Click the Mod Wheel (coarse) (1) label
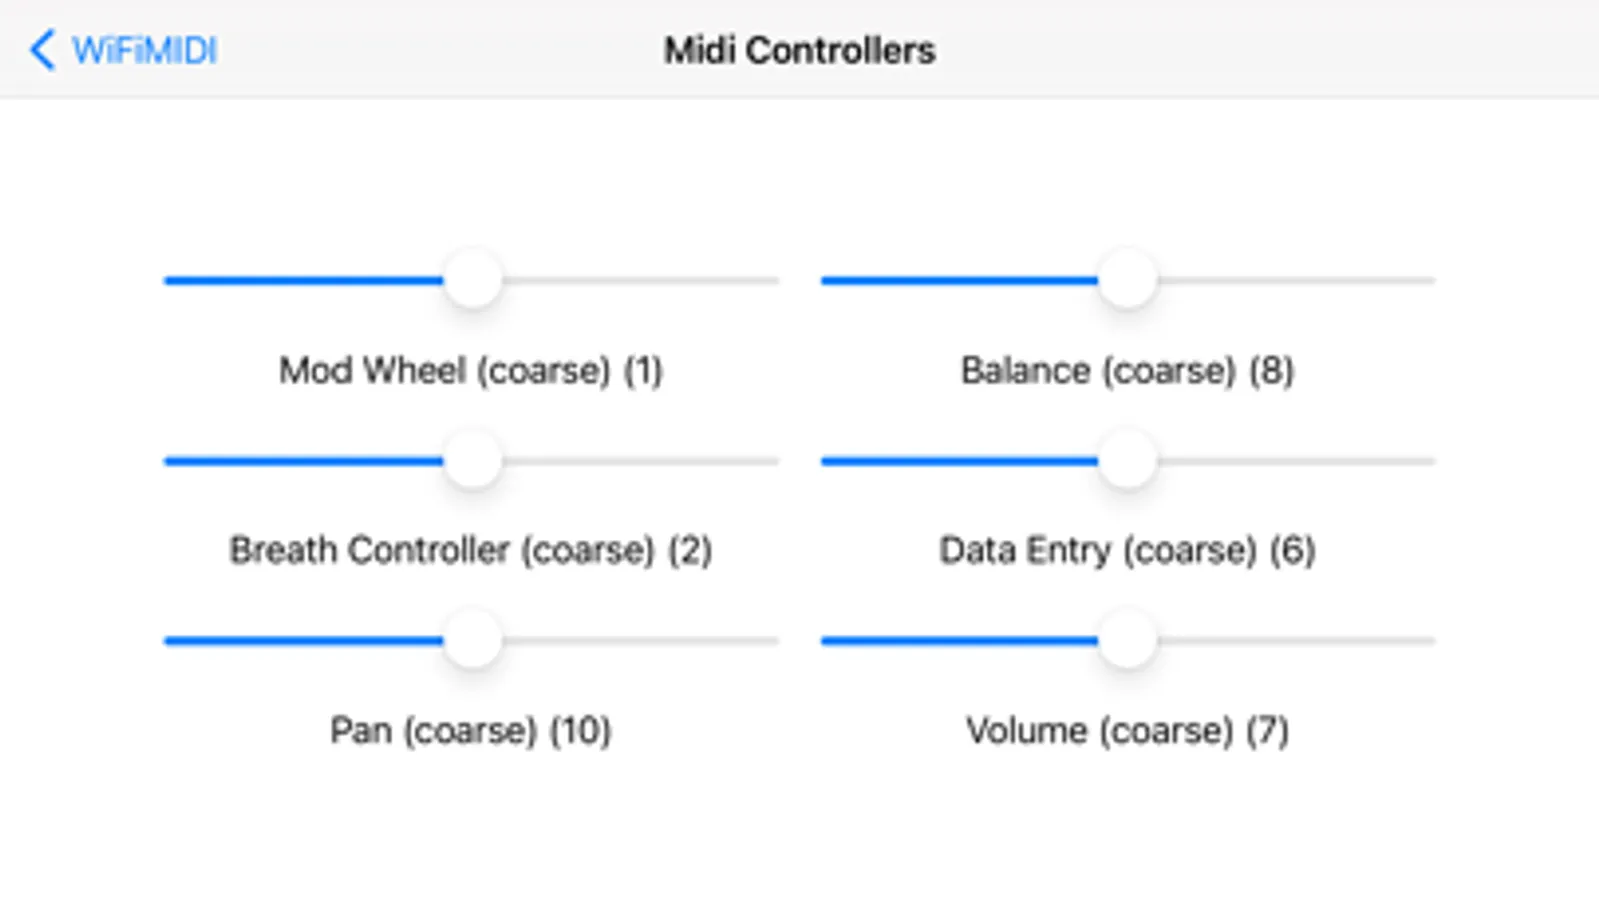The image size is (1599, 900). 471,371
